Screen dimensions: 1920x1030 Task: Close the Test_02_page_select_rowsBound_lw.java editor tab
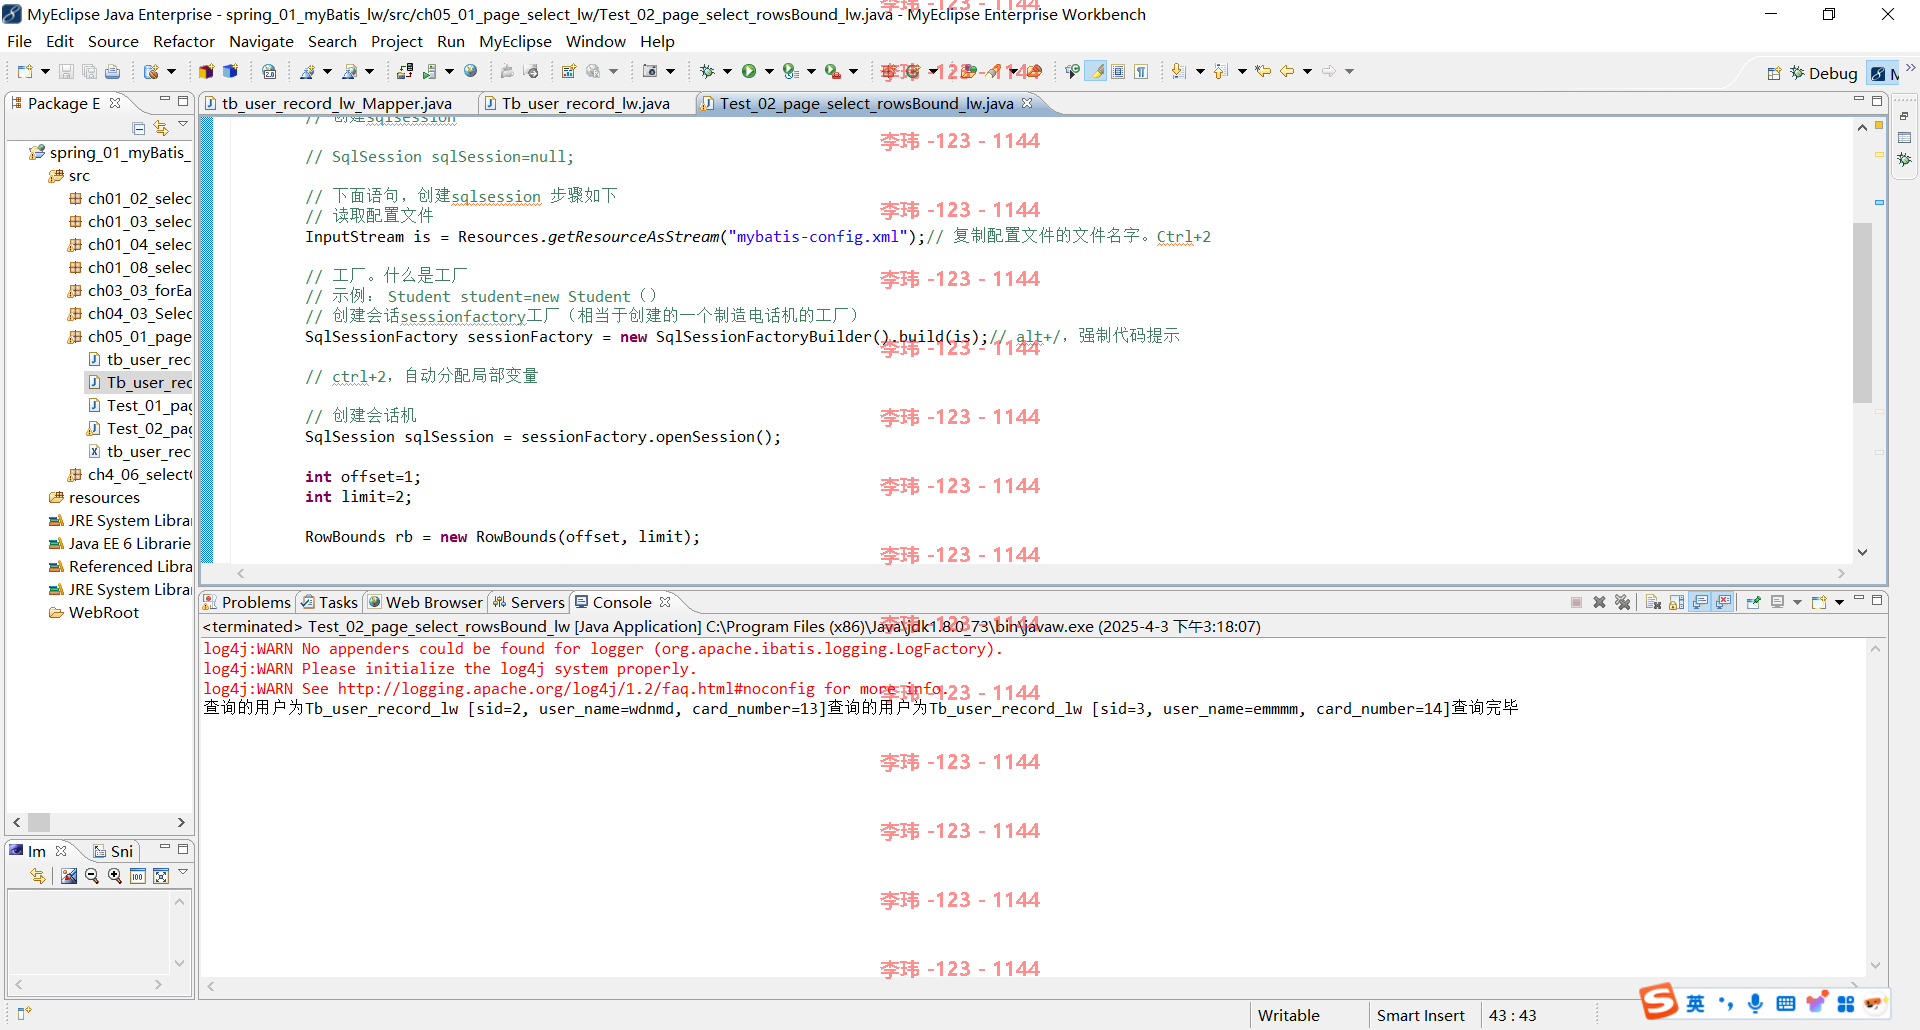1027,103
